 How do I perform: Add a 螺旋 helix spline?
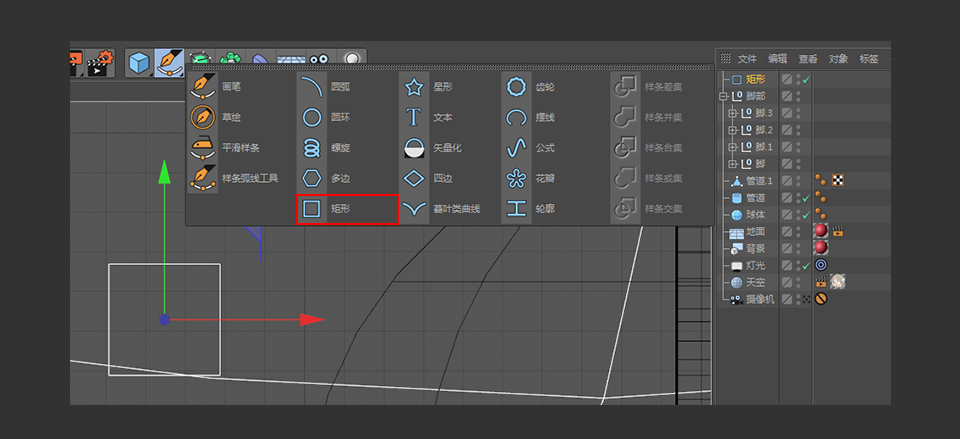[324, 148]
